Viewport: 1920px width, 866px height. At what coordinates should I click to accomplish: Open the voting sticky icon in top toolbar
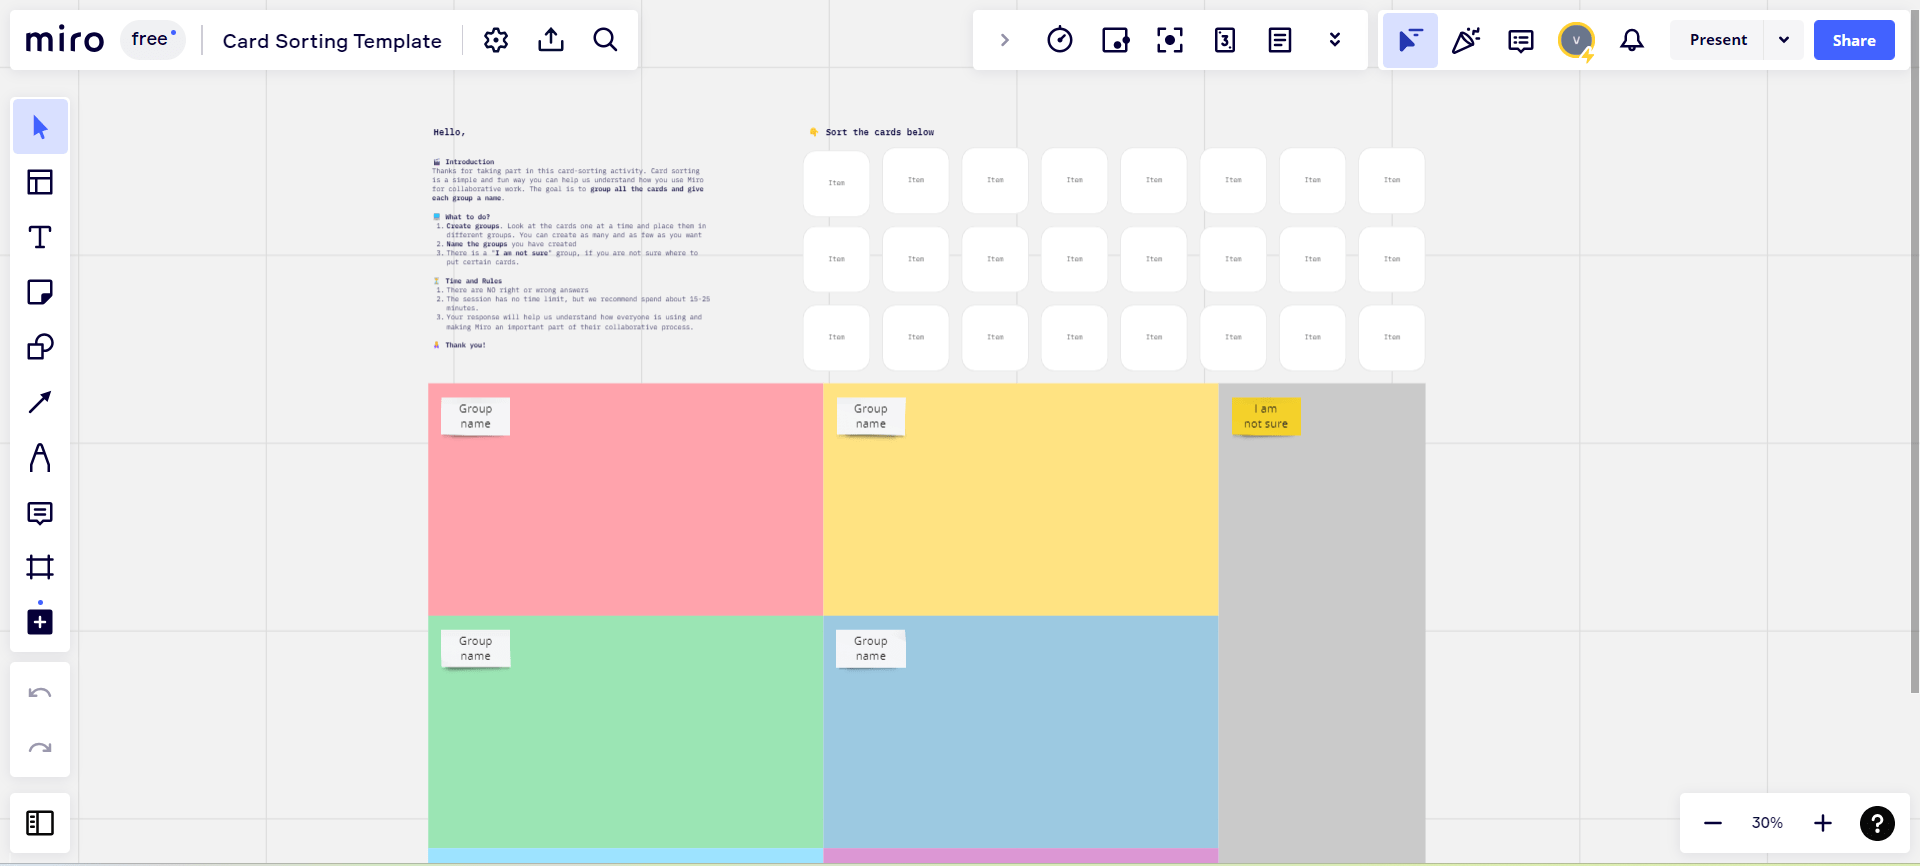[1115, 40]
